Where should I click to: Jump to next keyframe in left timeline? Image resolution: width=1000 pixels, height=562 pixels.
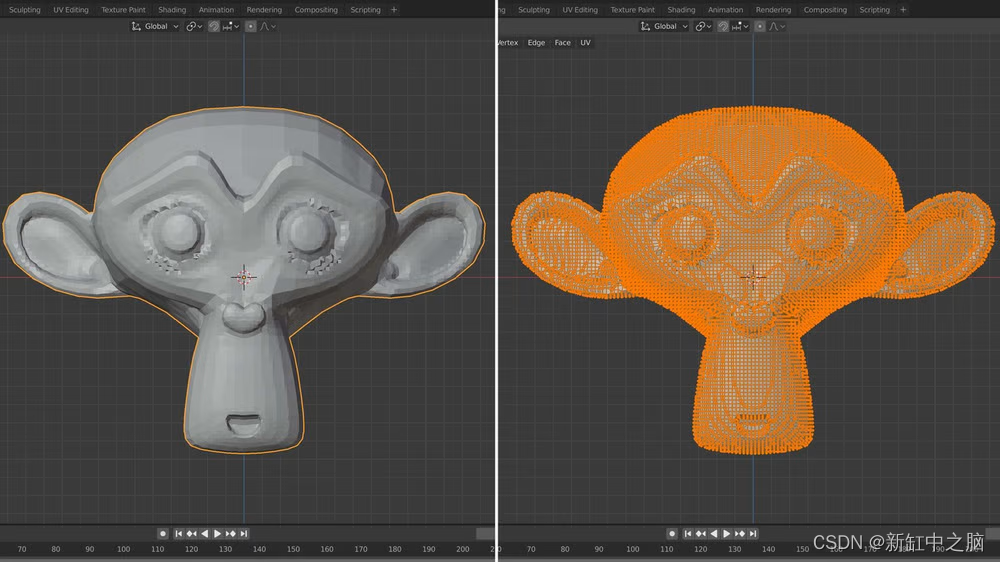click(x=230, y=533)
